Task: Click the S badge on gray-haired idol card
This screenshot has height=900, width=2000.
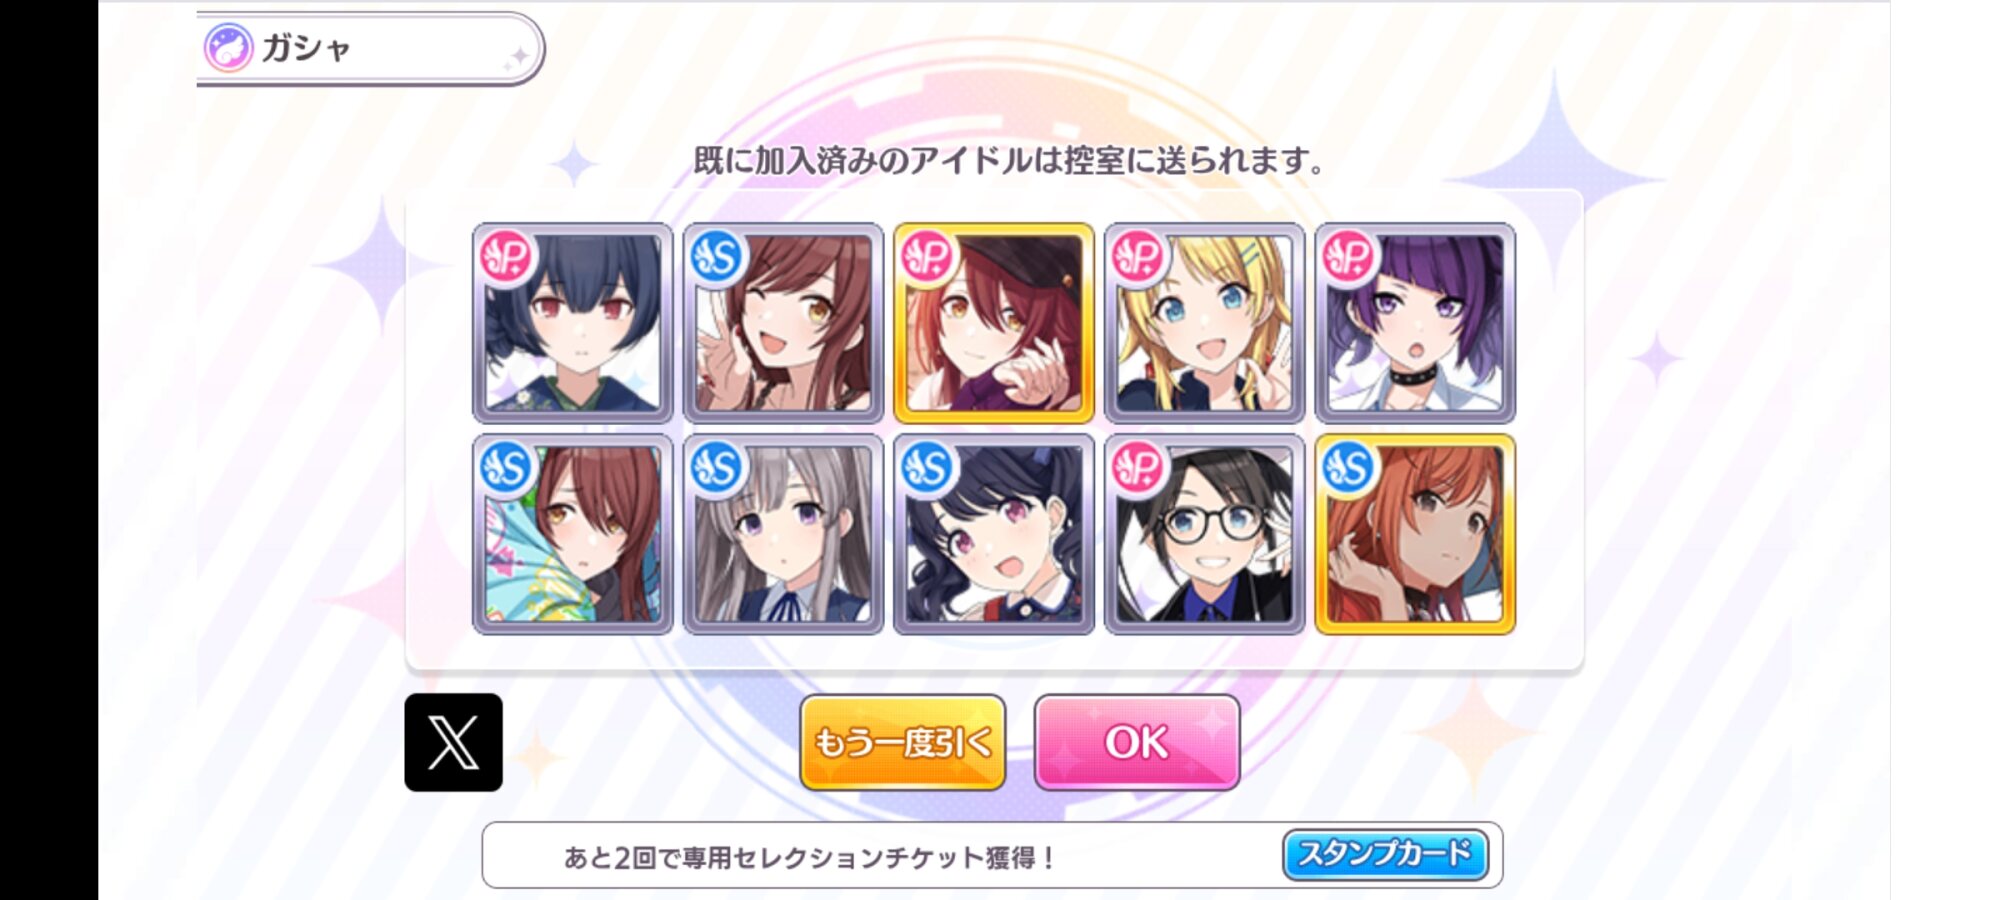Action: point(717,468)
